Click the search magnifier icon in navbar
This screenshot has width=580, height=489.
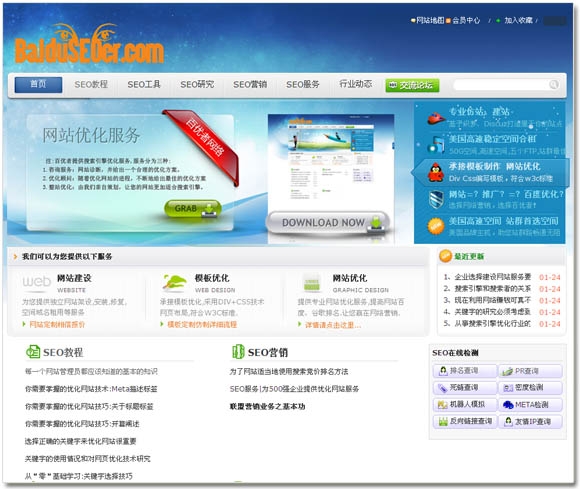(553, 85)
